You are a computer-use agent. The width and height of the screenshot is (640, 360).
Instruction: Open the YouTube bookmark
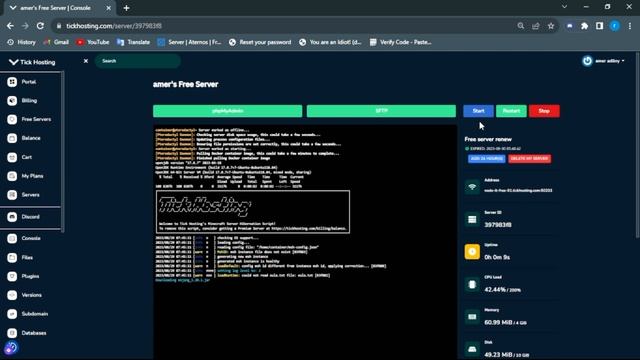tap(93, 42)
